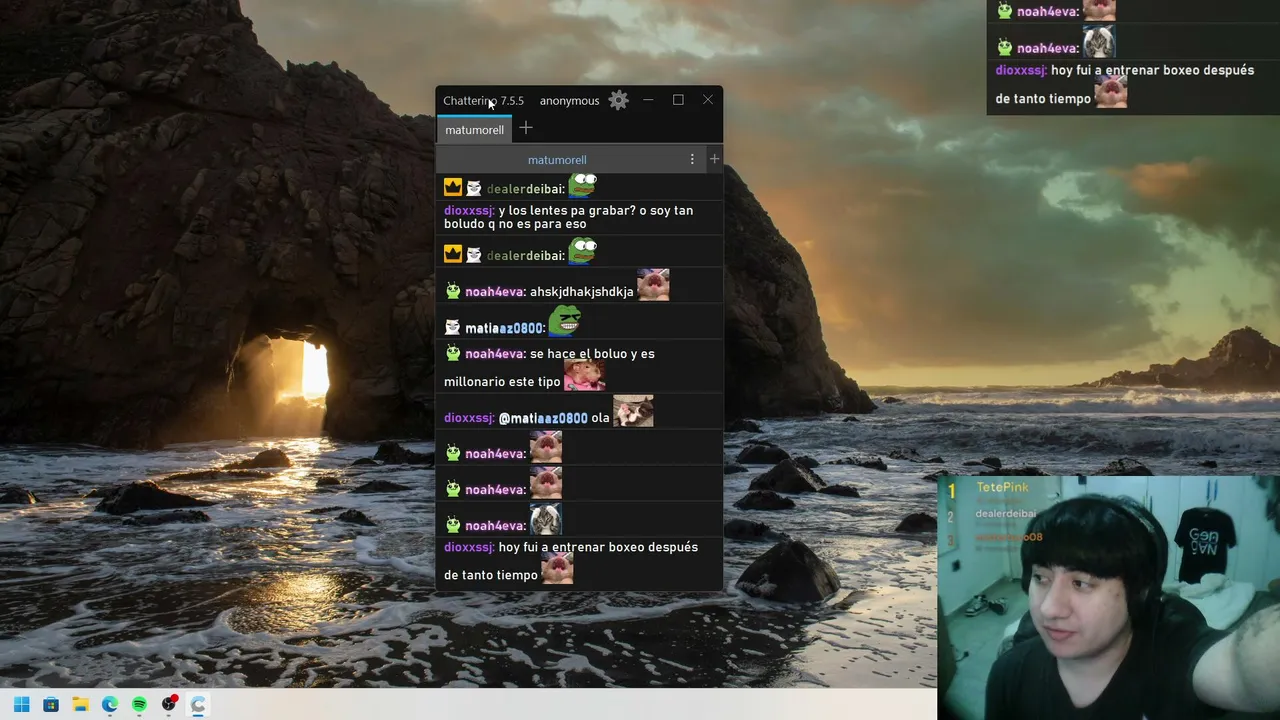Click the cat emote after 'ola'

tap(633, 411)
